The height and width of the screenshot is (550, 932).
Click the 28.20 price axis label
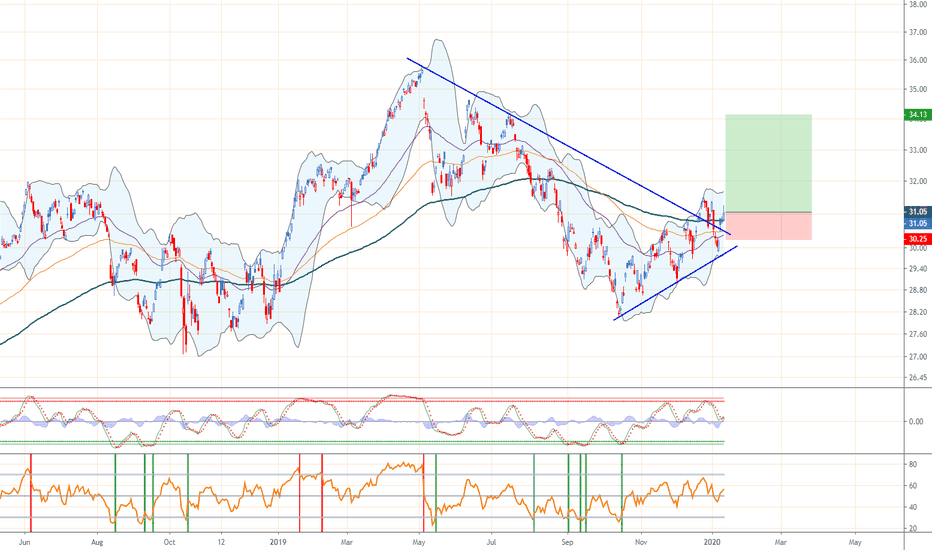918,312
